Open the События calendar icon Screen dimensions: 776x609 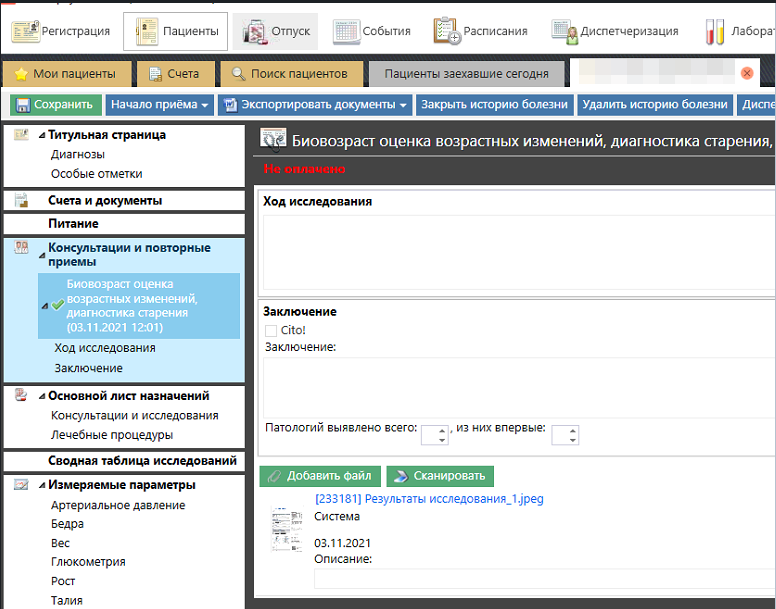click(346, 31)
